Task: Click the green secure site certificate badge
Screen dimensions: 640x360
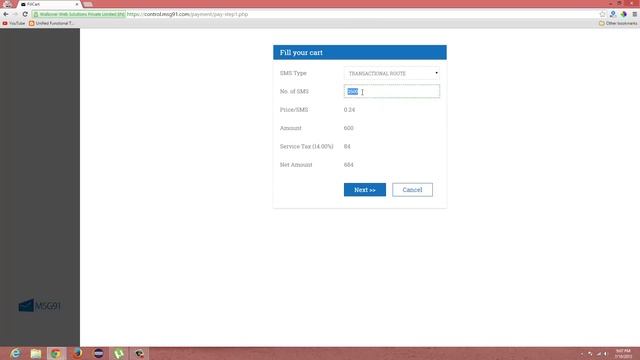Action: pyautogui.click(x=79, y=14)
